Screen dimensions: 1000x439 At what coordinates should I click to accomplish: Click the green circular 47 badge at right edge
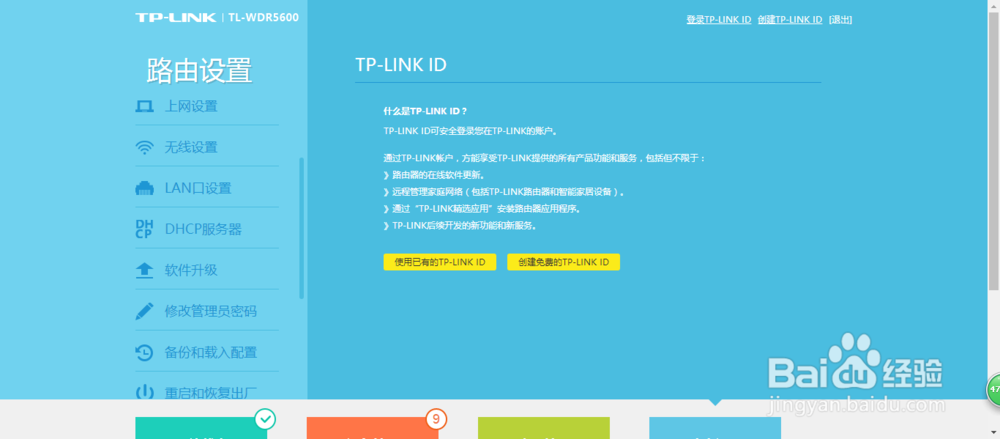pyautogui.click(x=994, y=389)
